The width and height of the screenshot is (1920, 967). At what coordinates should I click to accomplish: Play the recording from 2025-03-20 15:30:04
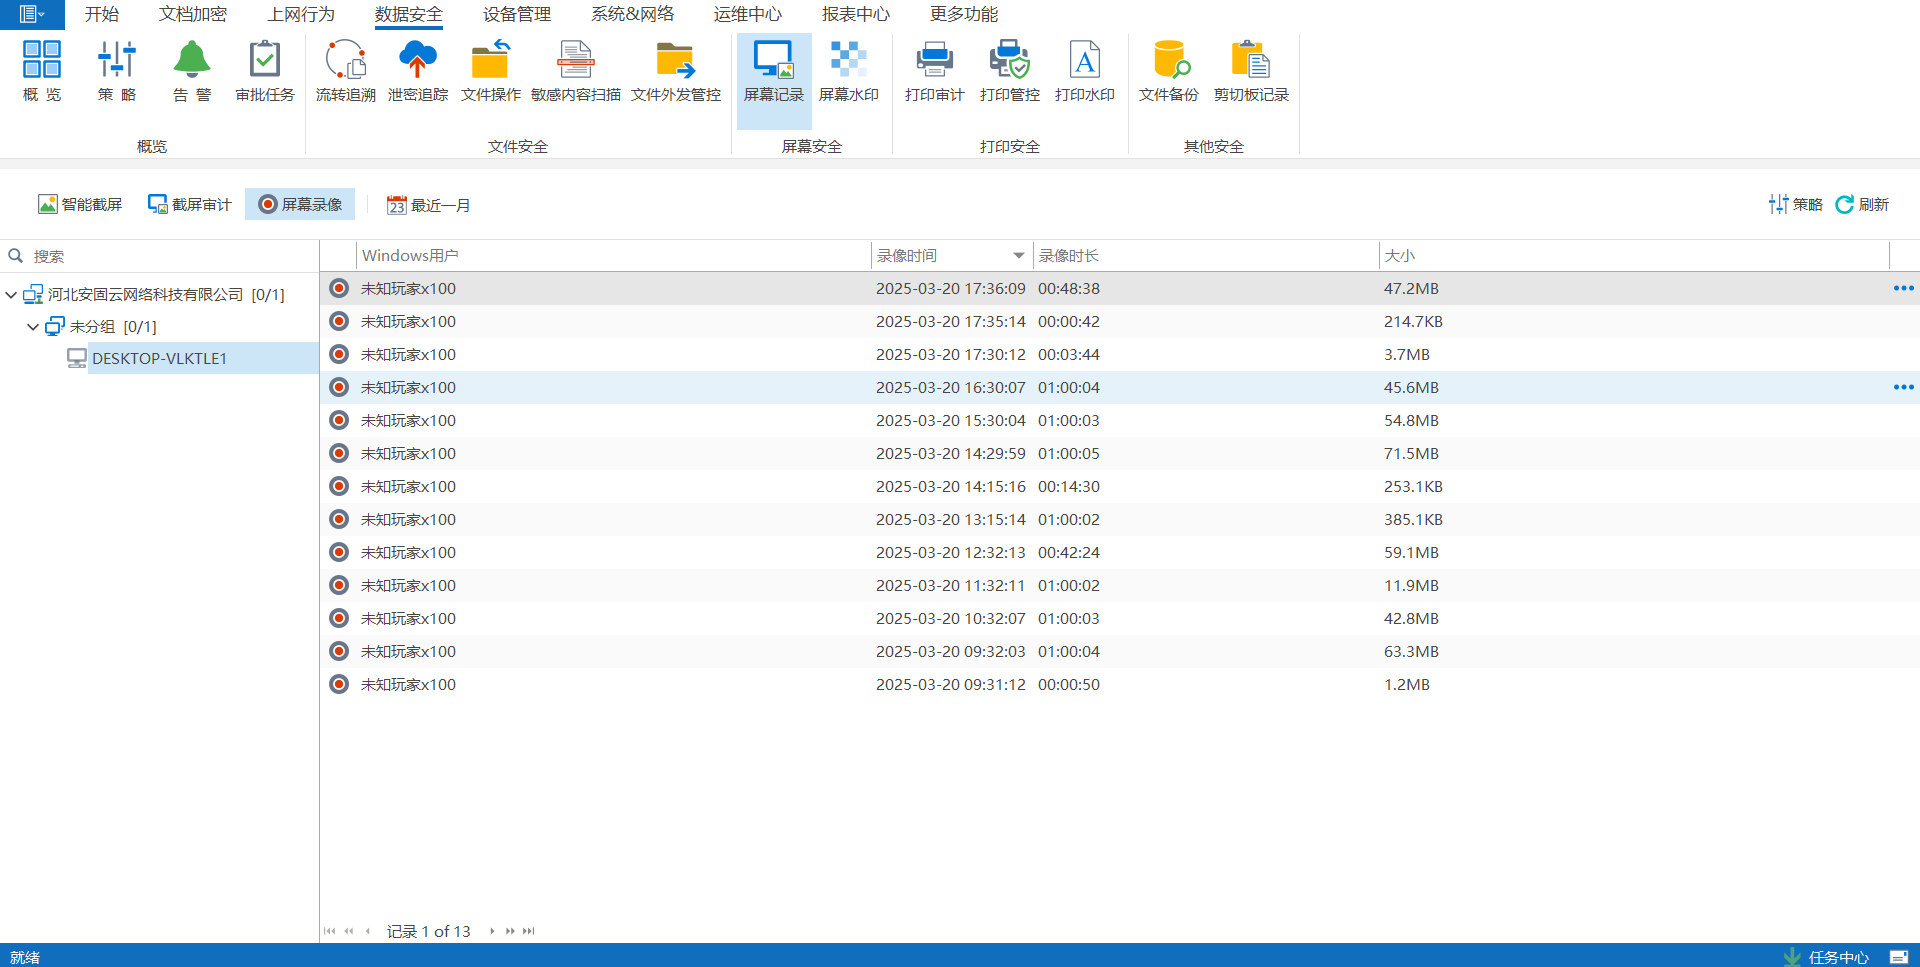click(339, 420)
